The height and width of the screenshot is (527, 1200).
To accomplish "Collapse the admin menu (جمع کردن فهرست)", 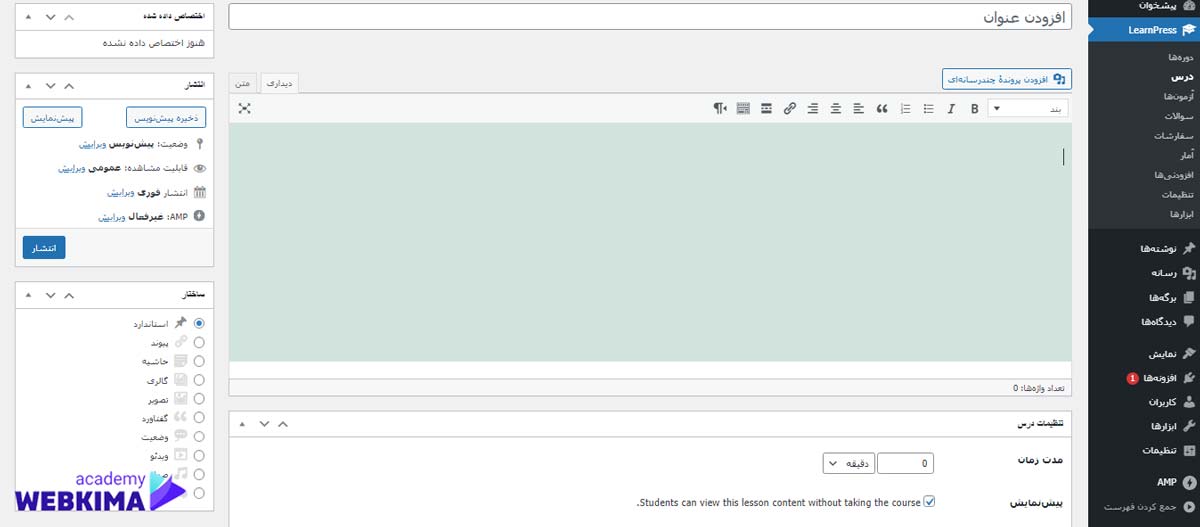I will (x=1144, y=507).
